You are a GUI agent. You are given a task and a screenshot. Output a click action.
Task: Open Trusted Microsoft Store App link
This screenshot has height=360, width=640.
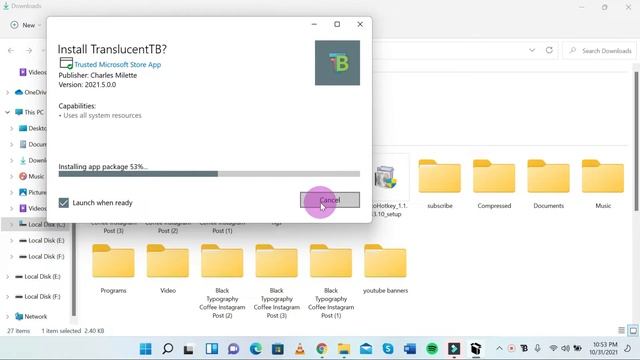point(118,64)
